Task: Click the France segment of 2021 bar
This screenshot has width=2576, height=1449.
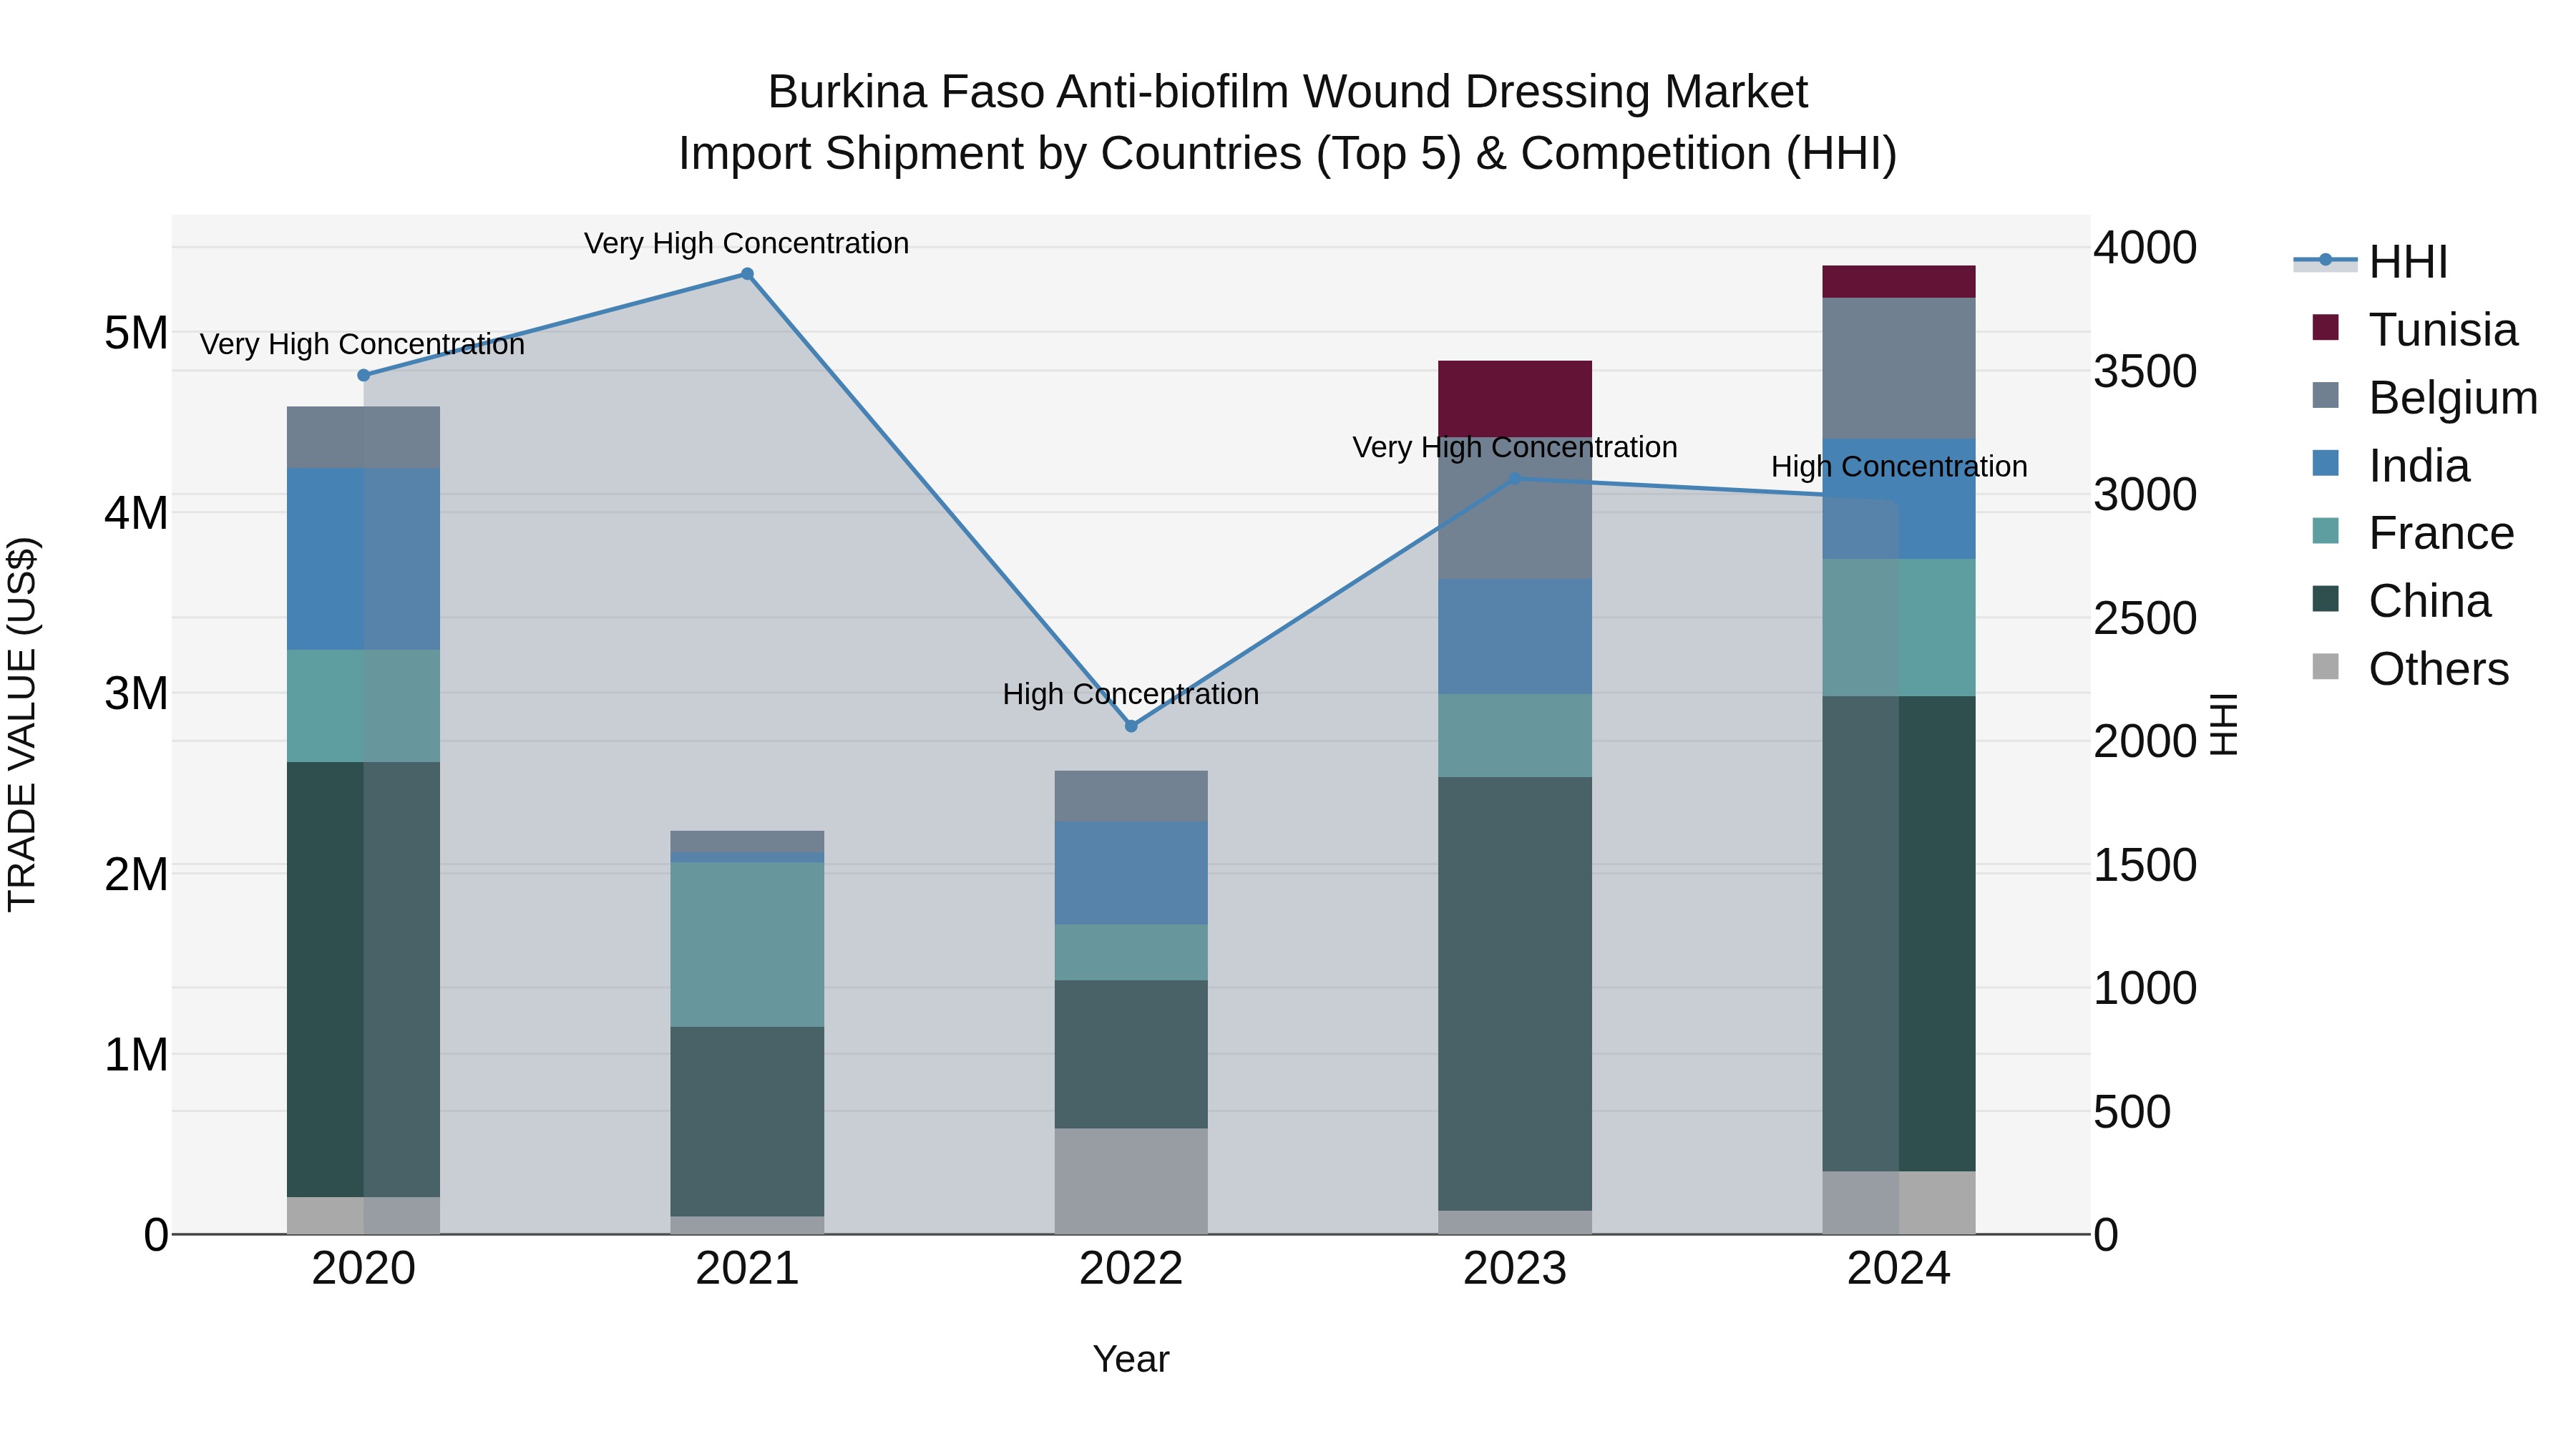Action: pos(747,945)
